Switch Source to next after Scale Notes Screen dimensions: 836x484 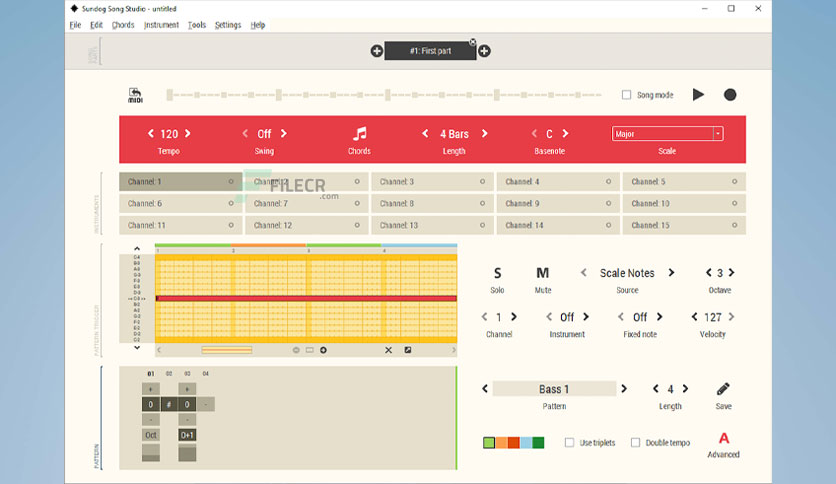(671, 273)
